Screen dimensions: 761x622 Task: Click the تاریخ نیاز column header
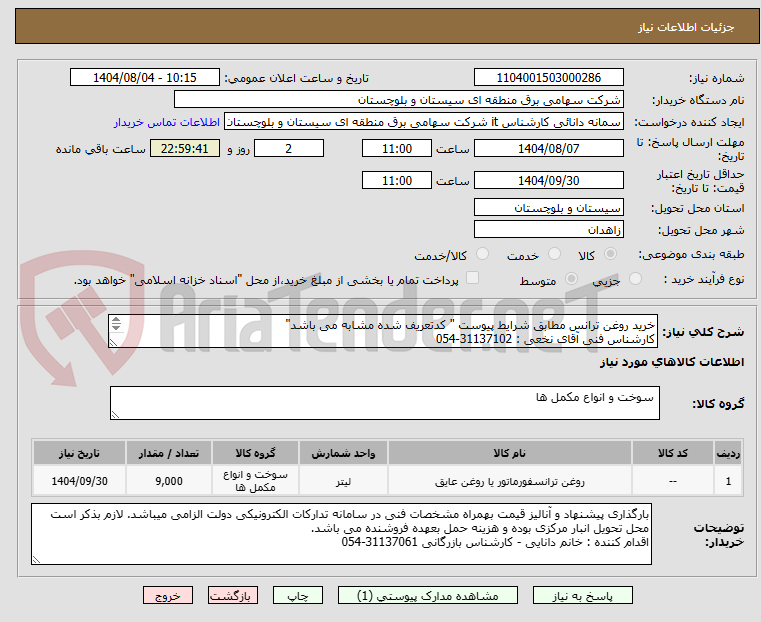coord(80,453)
